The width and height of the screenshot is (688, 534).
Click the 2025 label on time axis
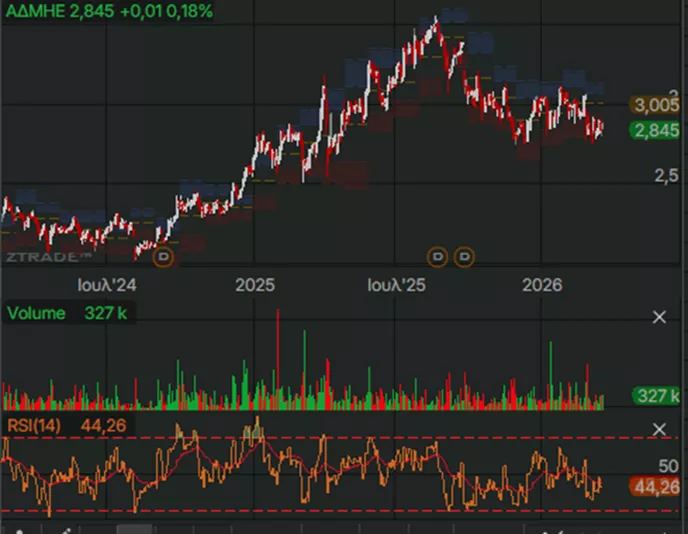click(255, 285)
